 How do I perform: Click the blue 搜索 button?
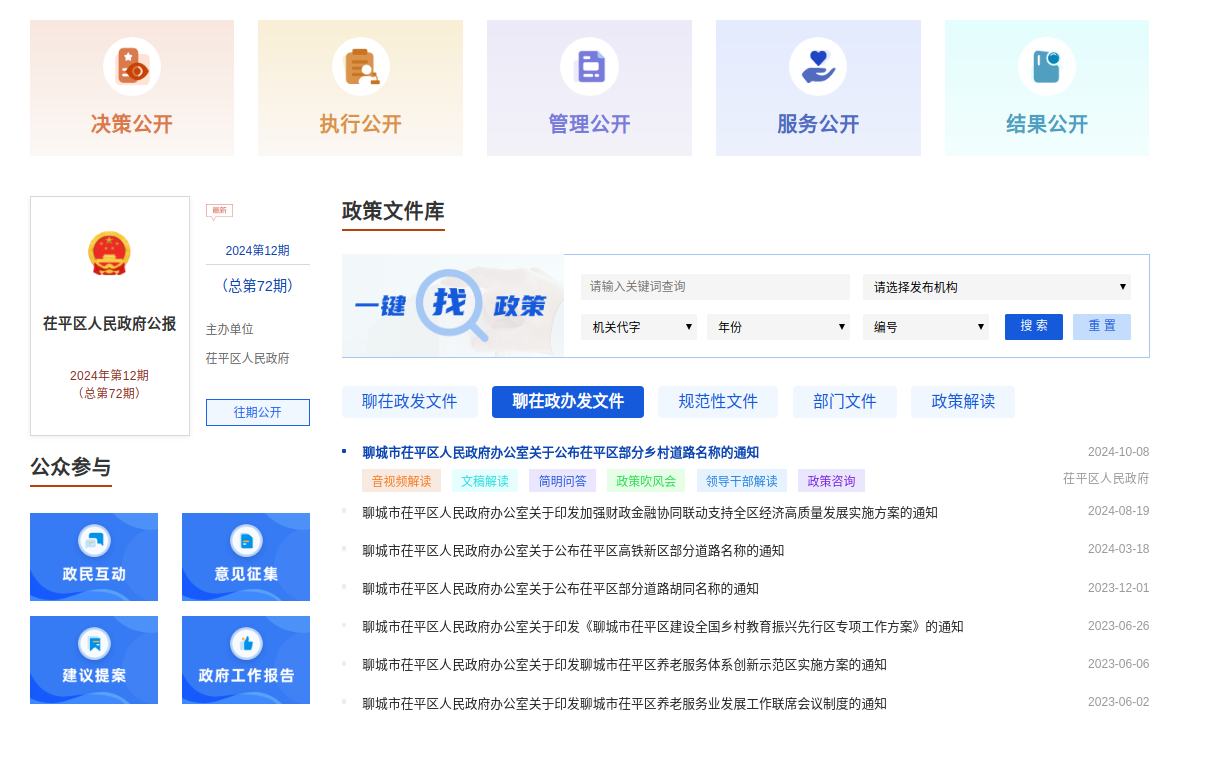(x=1033, y=327)
